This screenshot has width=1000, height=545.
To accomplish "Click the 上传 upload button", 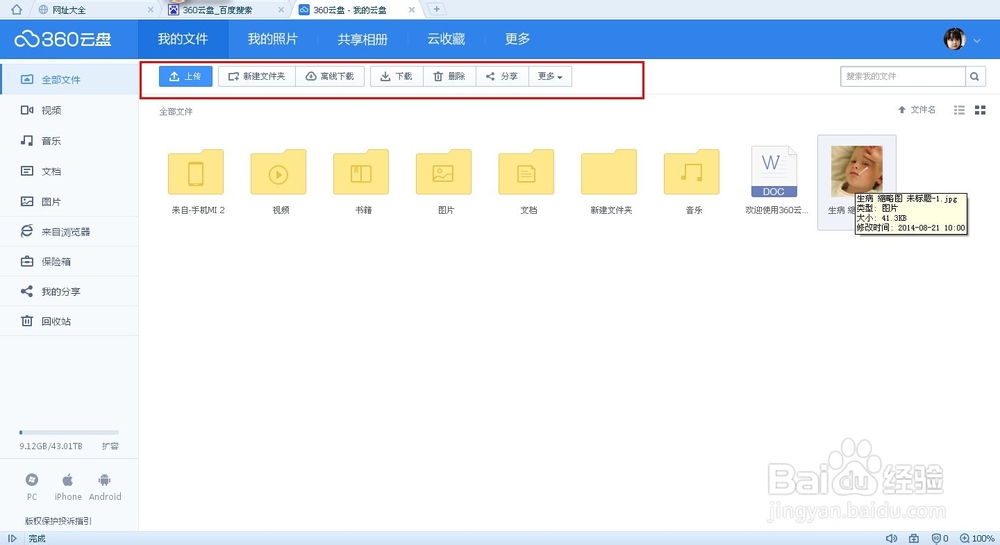I will pos(186,76).
